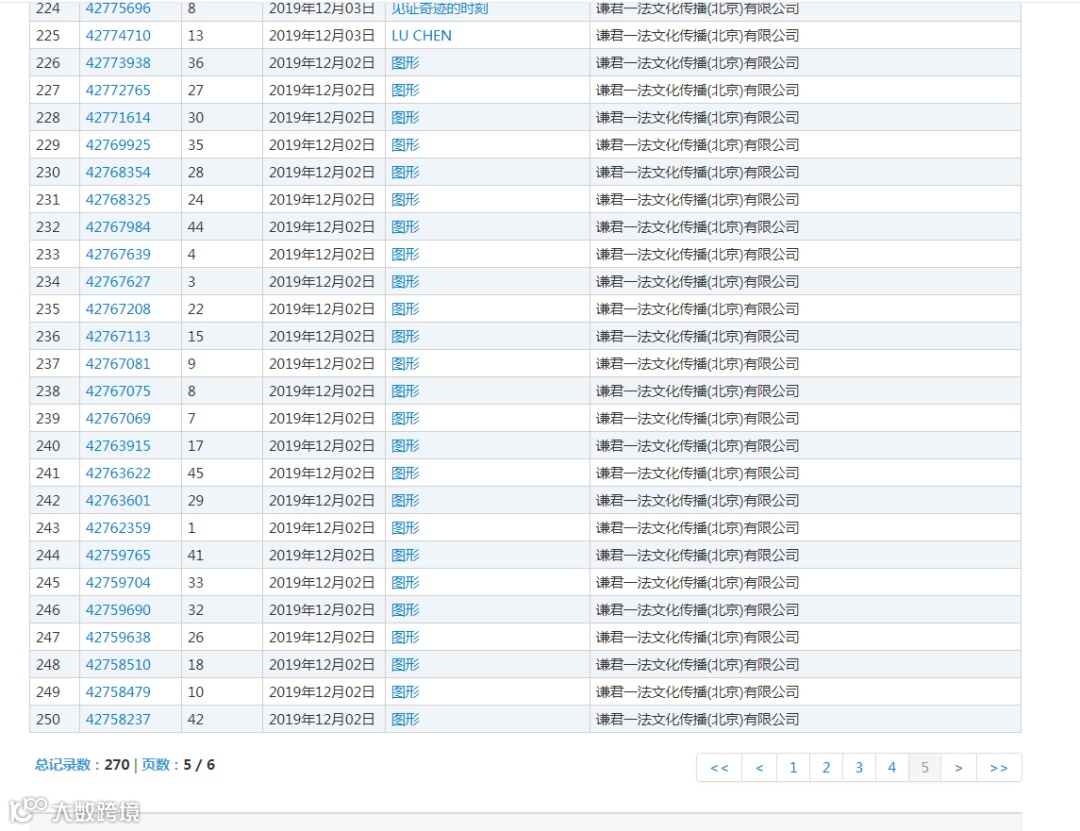Viewport: 1080px width, 831px height.
Task: Go to last page with >> button
Action: click(999, 768)
